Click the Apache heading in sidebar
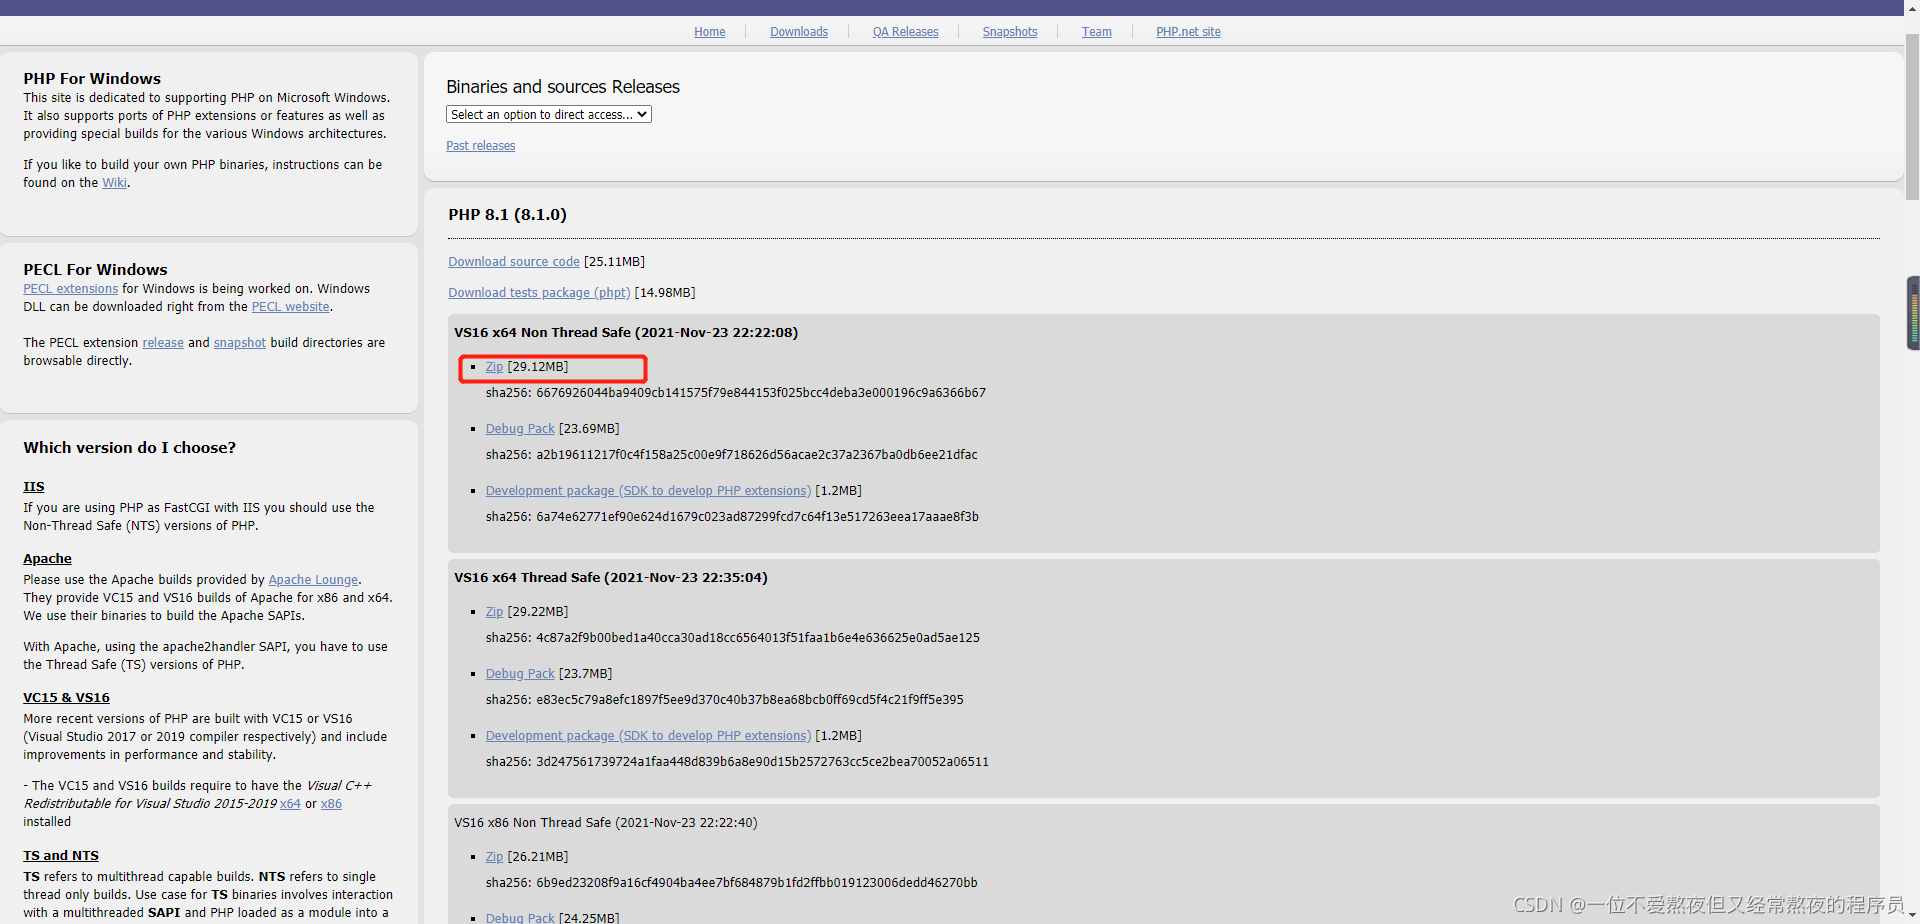1920x924 pixels. tap(47, 559)
